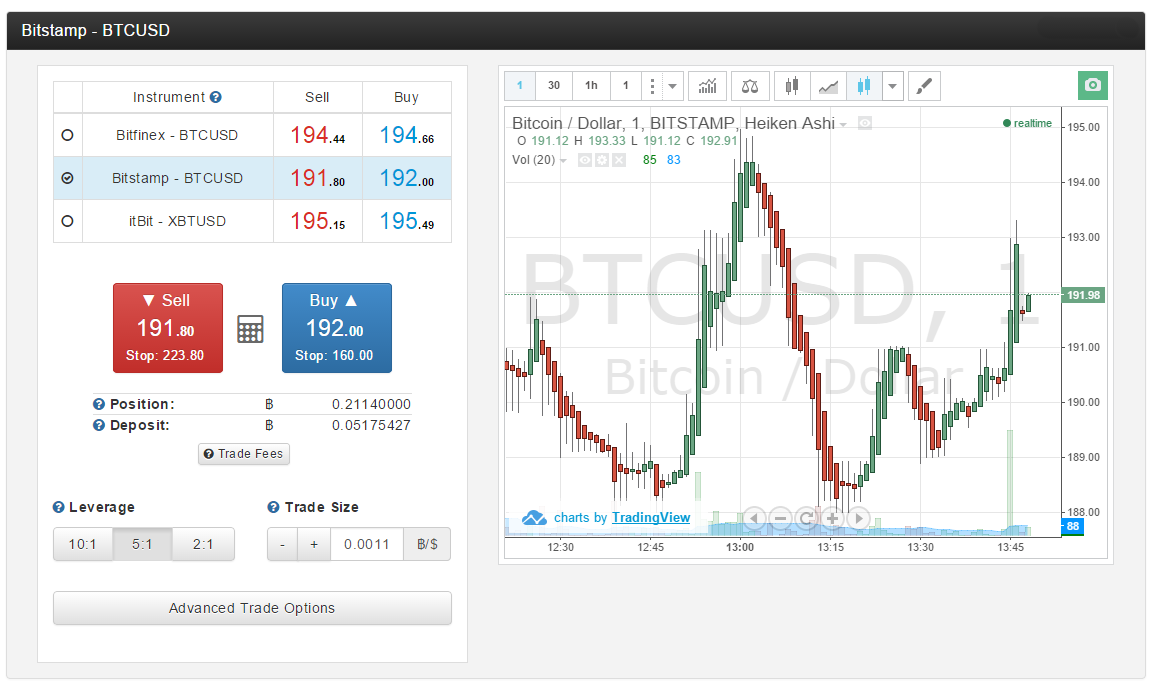Select the Candles chart style
Image resolution: width=1161 pixels, height=692 pixels.
[792, 86]
